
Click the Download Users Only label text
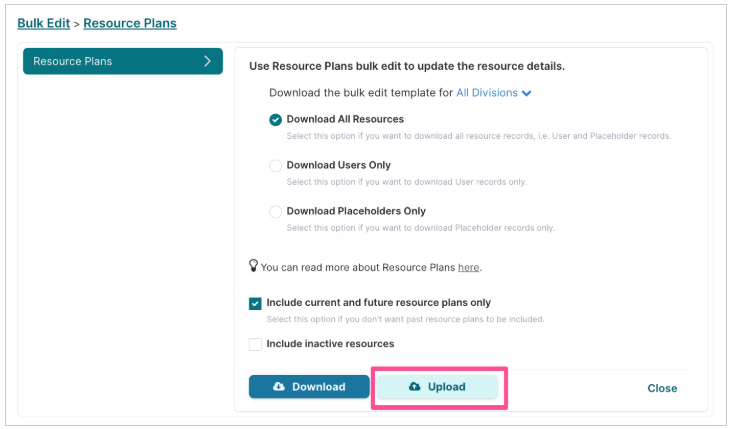tap(338, 165)
